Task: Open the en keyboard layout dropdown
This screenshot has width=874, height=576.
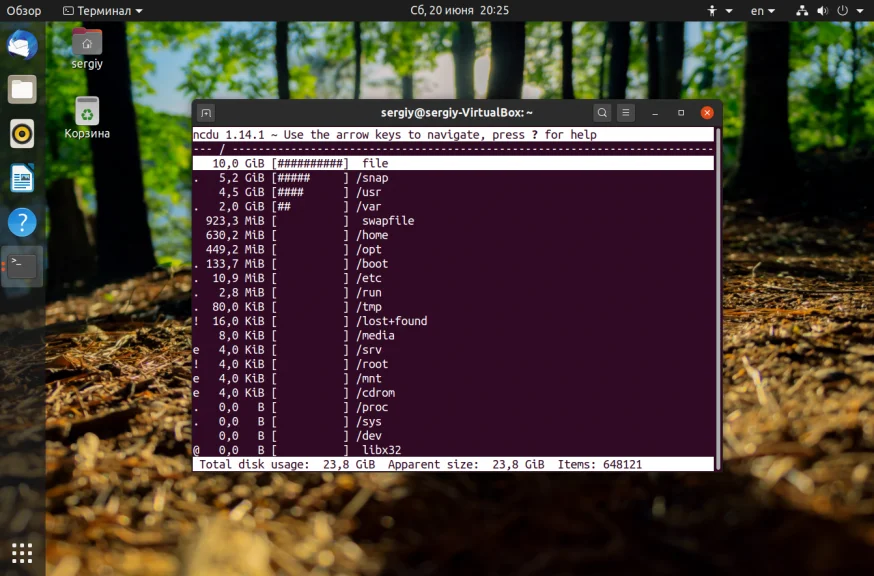Action: pos(763,11)
